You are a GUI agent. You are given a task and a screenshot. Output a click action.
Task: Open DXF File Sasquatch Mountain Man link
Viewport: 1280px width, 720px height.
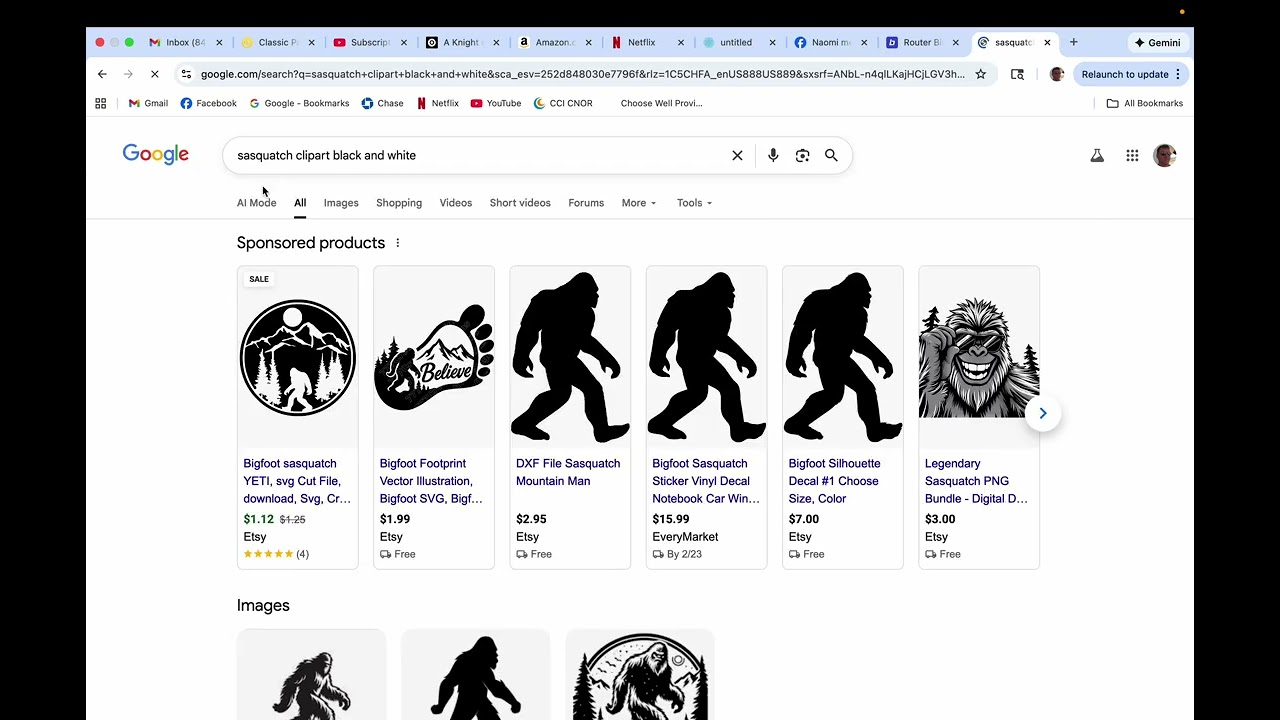[568, 472]
